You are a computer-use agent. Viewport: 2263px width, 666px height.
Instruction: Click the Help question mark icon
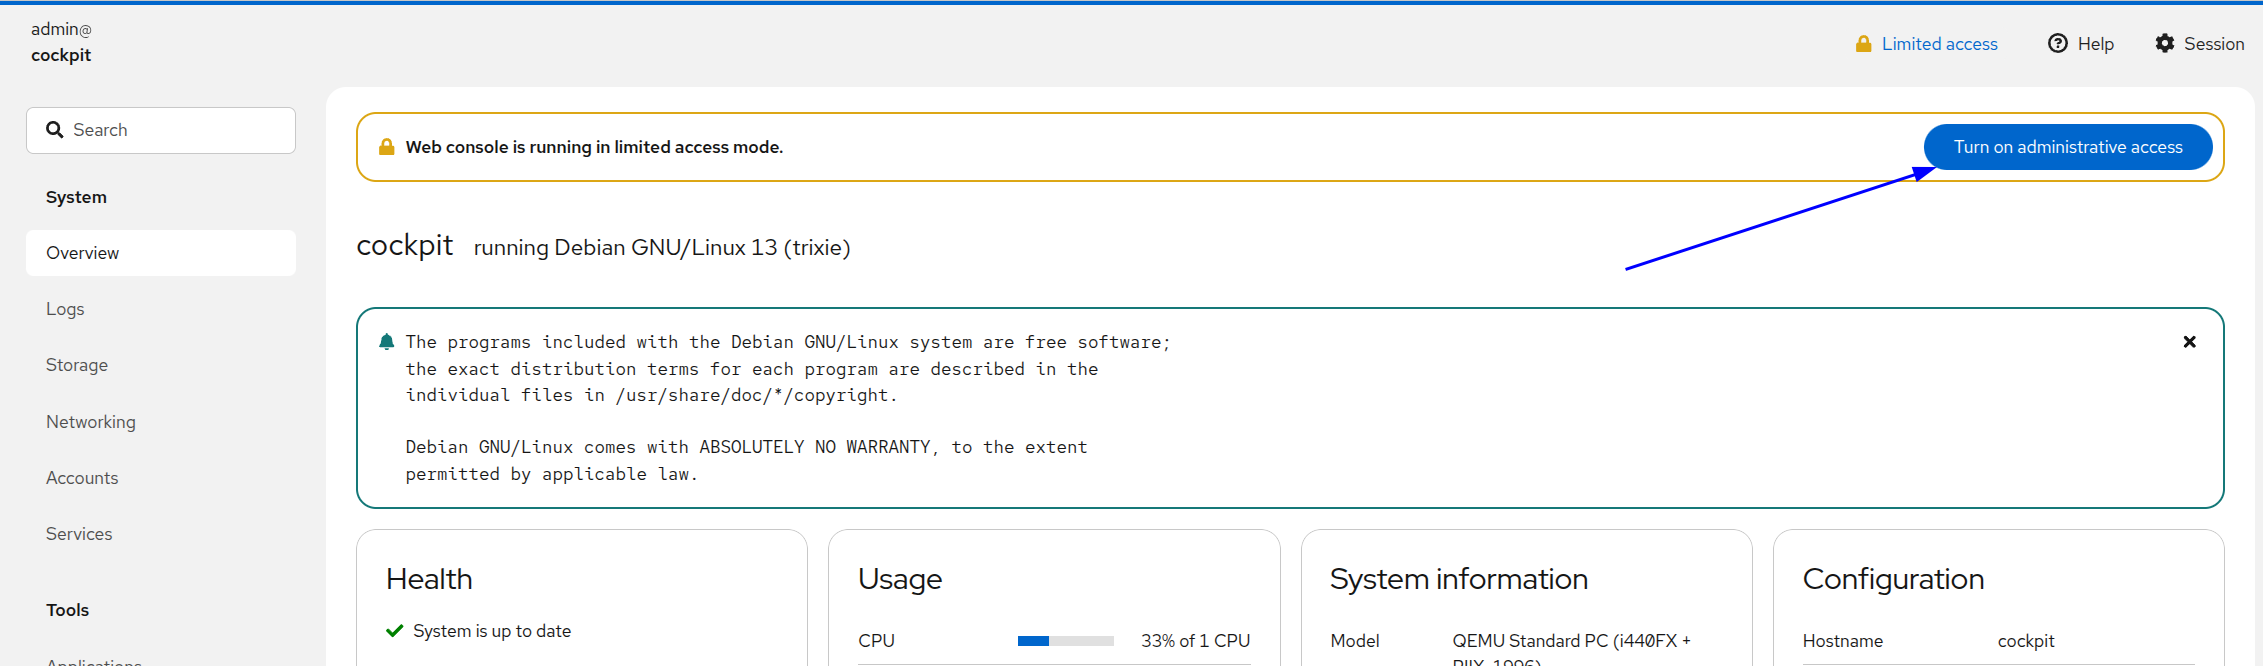click(x=2058, y=43)
